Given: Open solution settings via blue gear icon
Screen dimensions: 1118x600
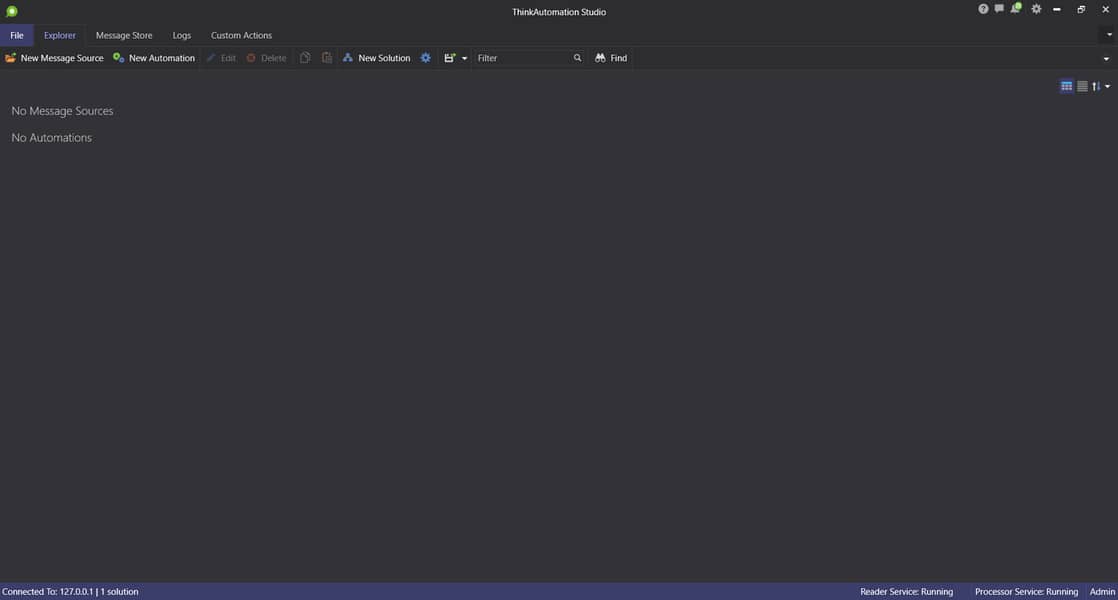Looking at the screenshot, I should tap(426, 58).
